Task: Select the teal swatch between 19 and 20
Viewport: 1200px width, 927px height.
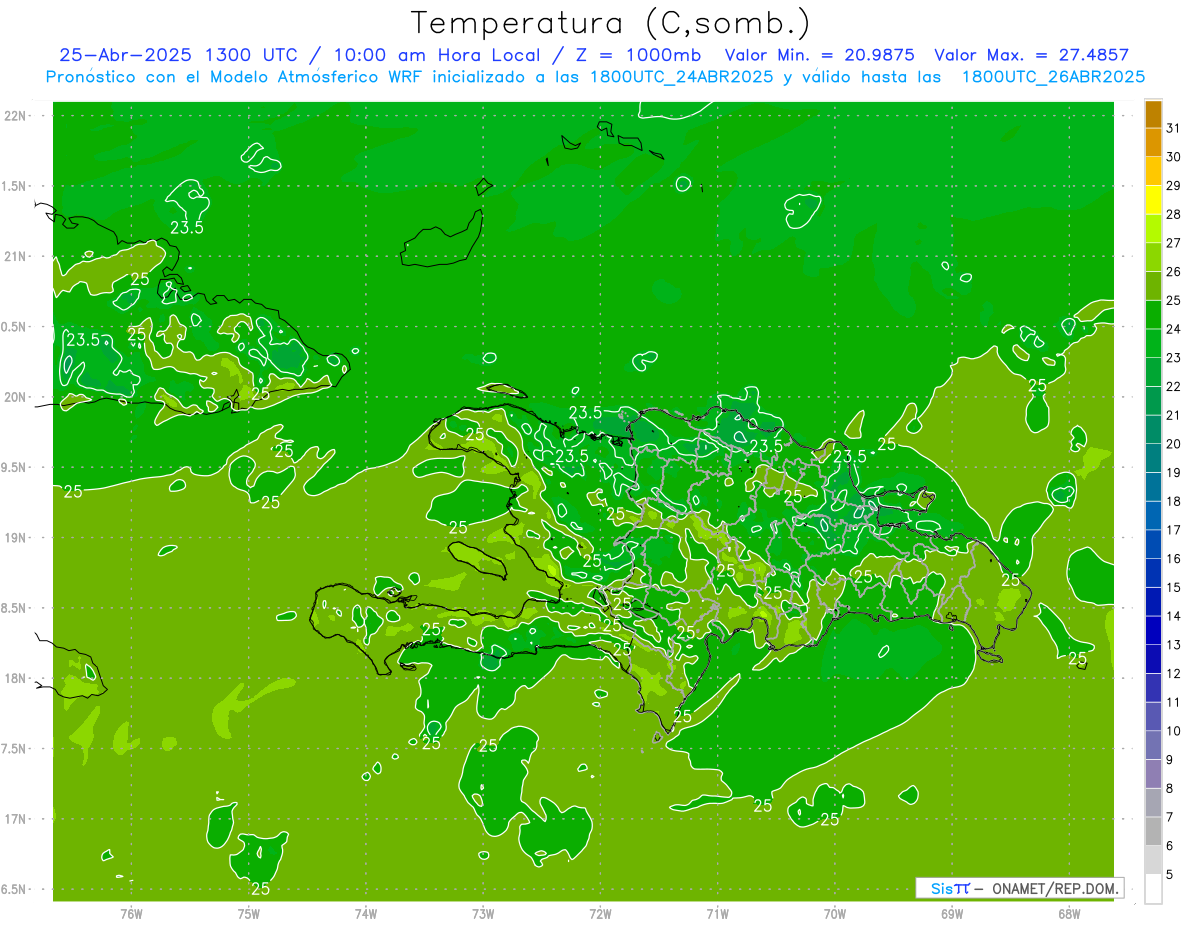Action: pos(1154,458)
